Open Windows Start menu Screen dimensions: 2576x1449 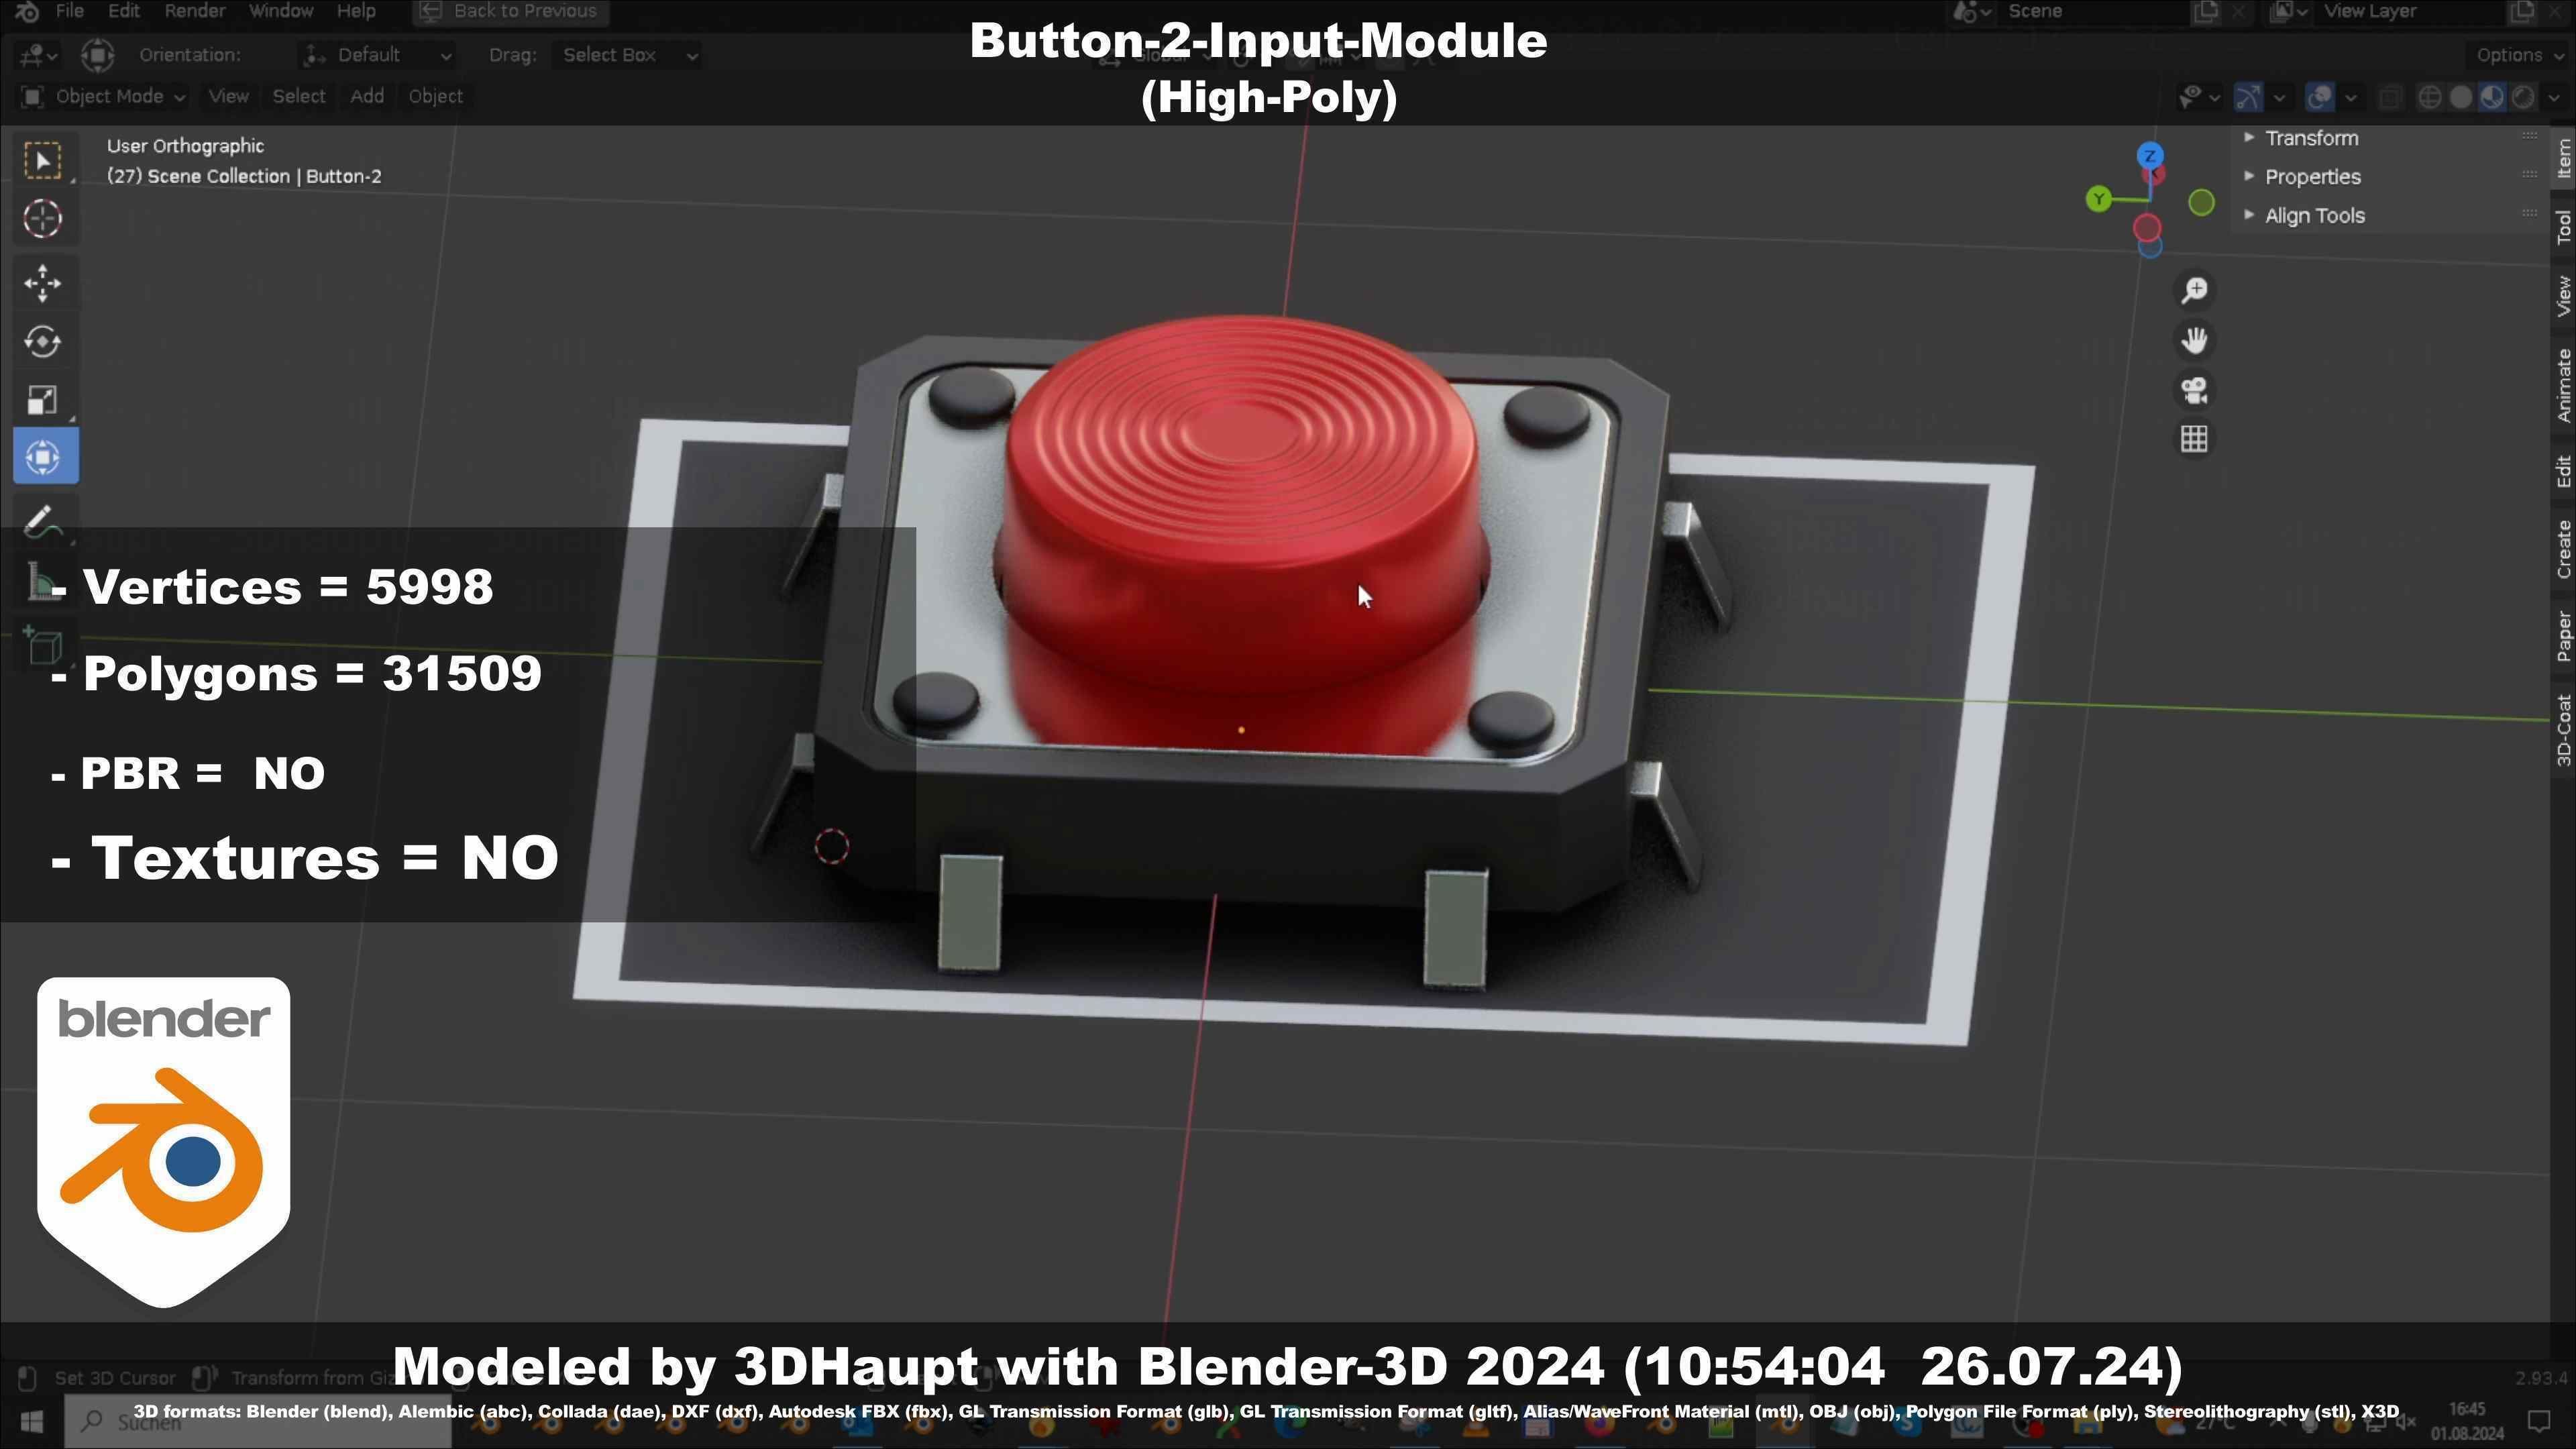31,1421
